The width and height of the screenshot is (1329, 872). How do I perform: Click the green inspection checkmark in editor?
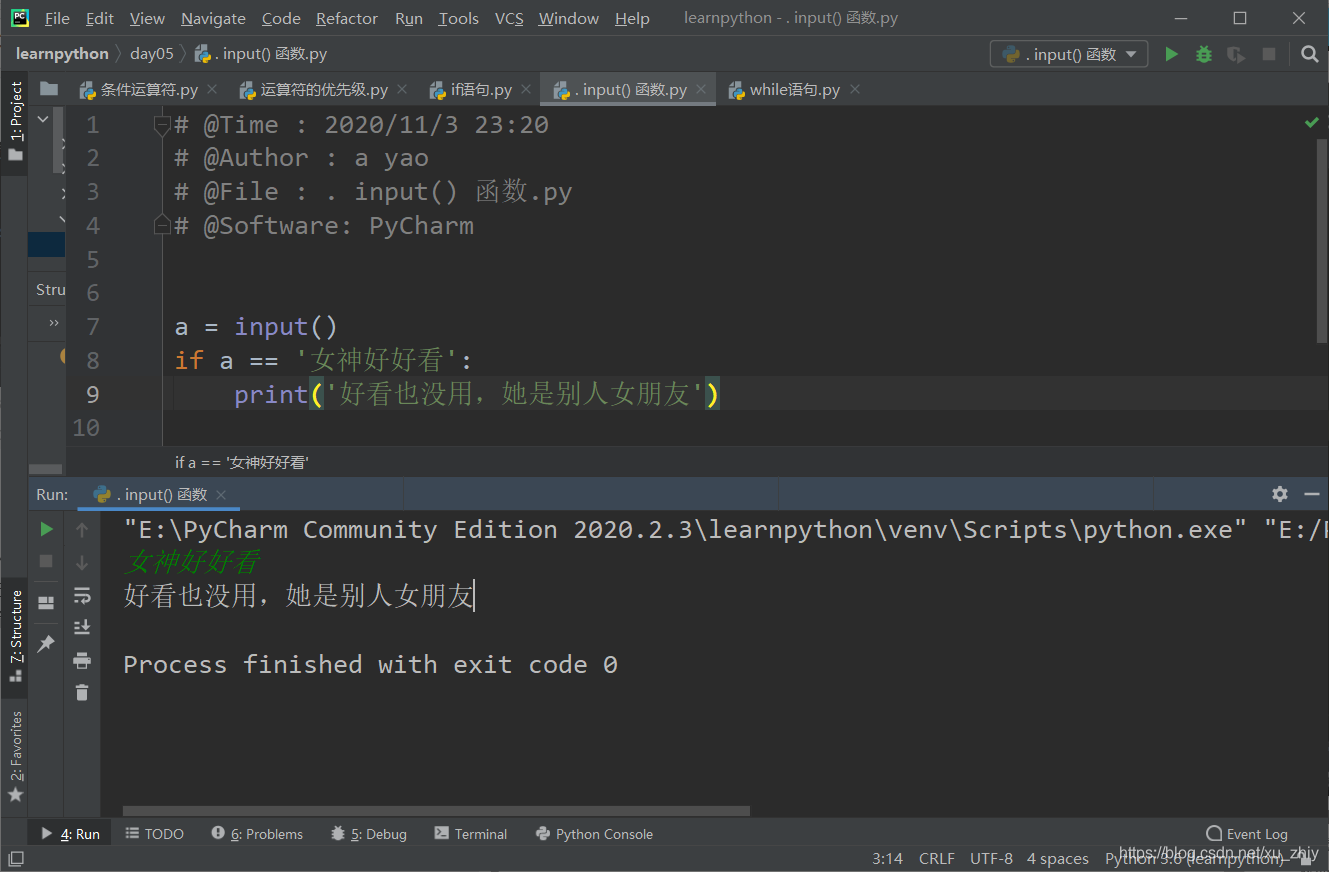(x=1311, y=122)
